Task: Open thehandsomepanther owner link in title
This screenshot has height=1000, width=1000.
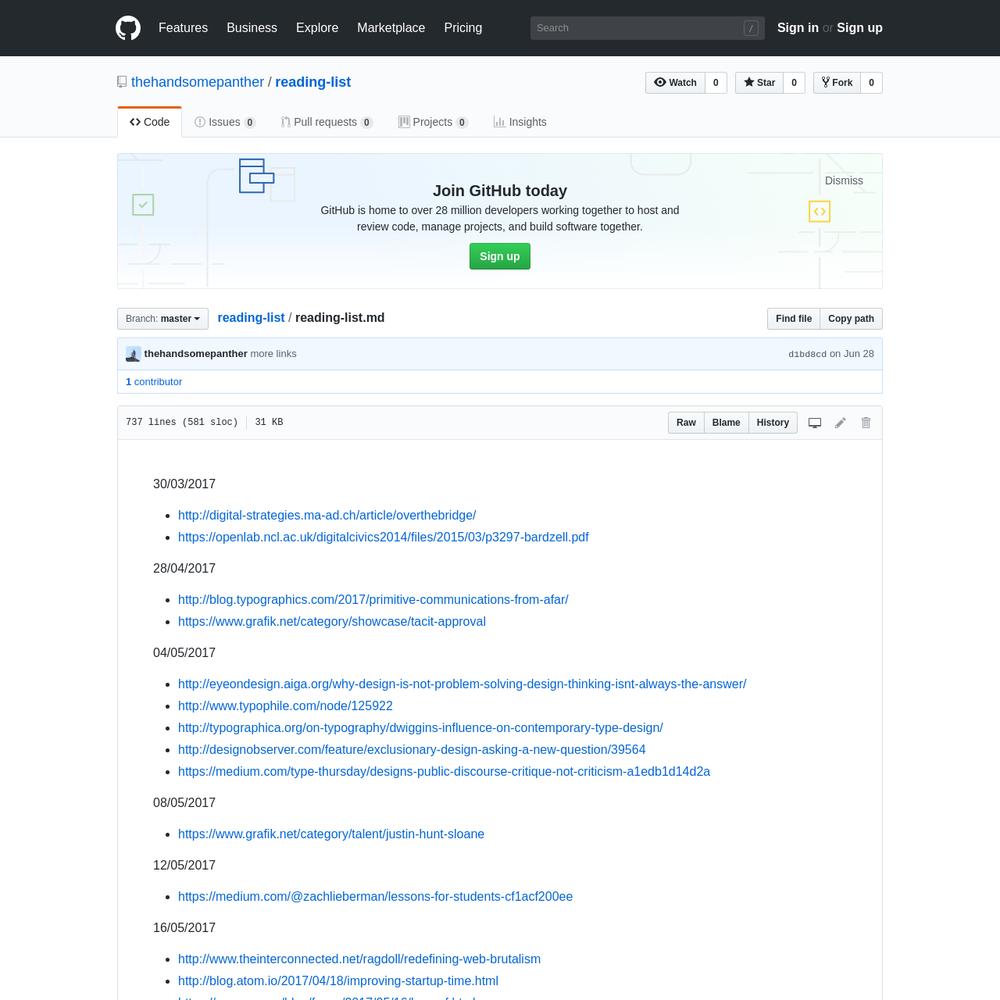Action: 197,82
